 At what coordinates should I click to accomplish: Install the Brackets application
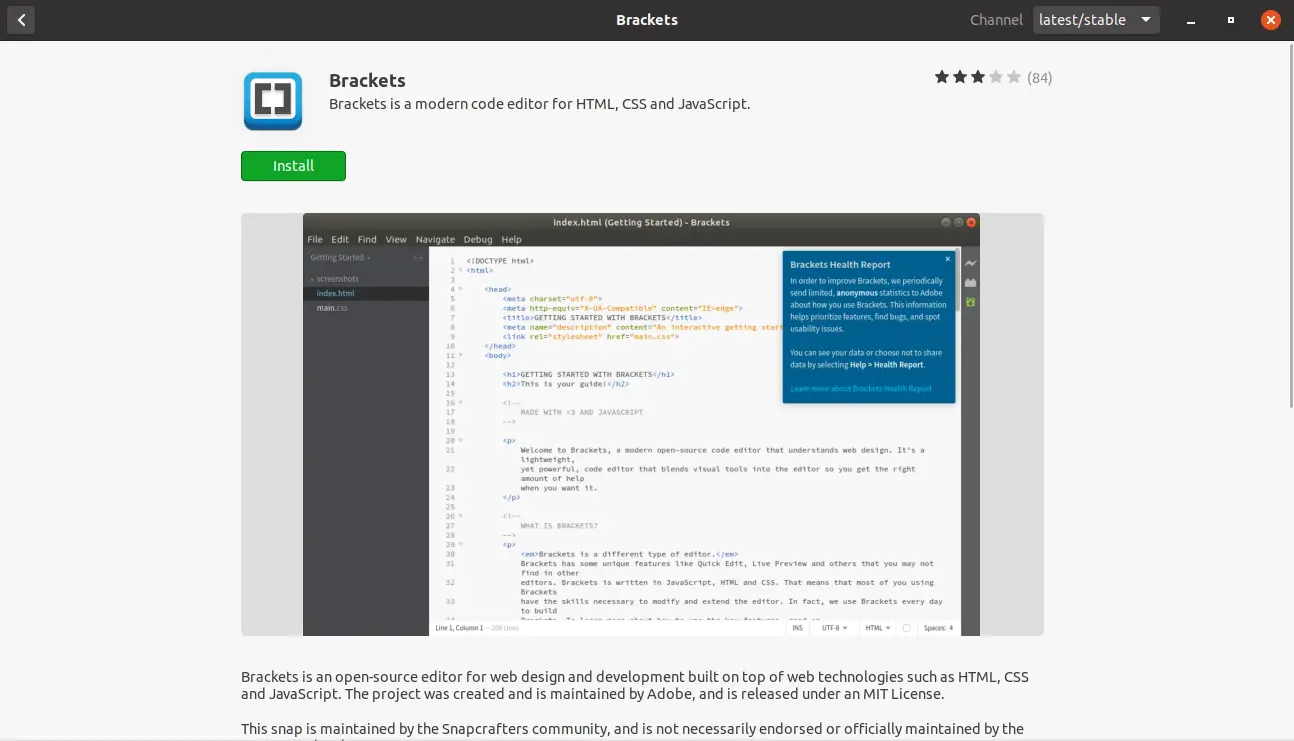293,166
